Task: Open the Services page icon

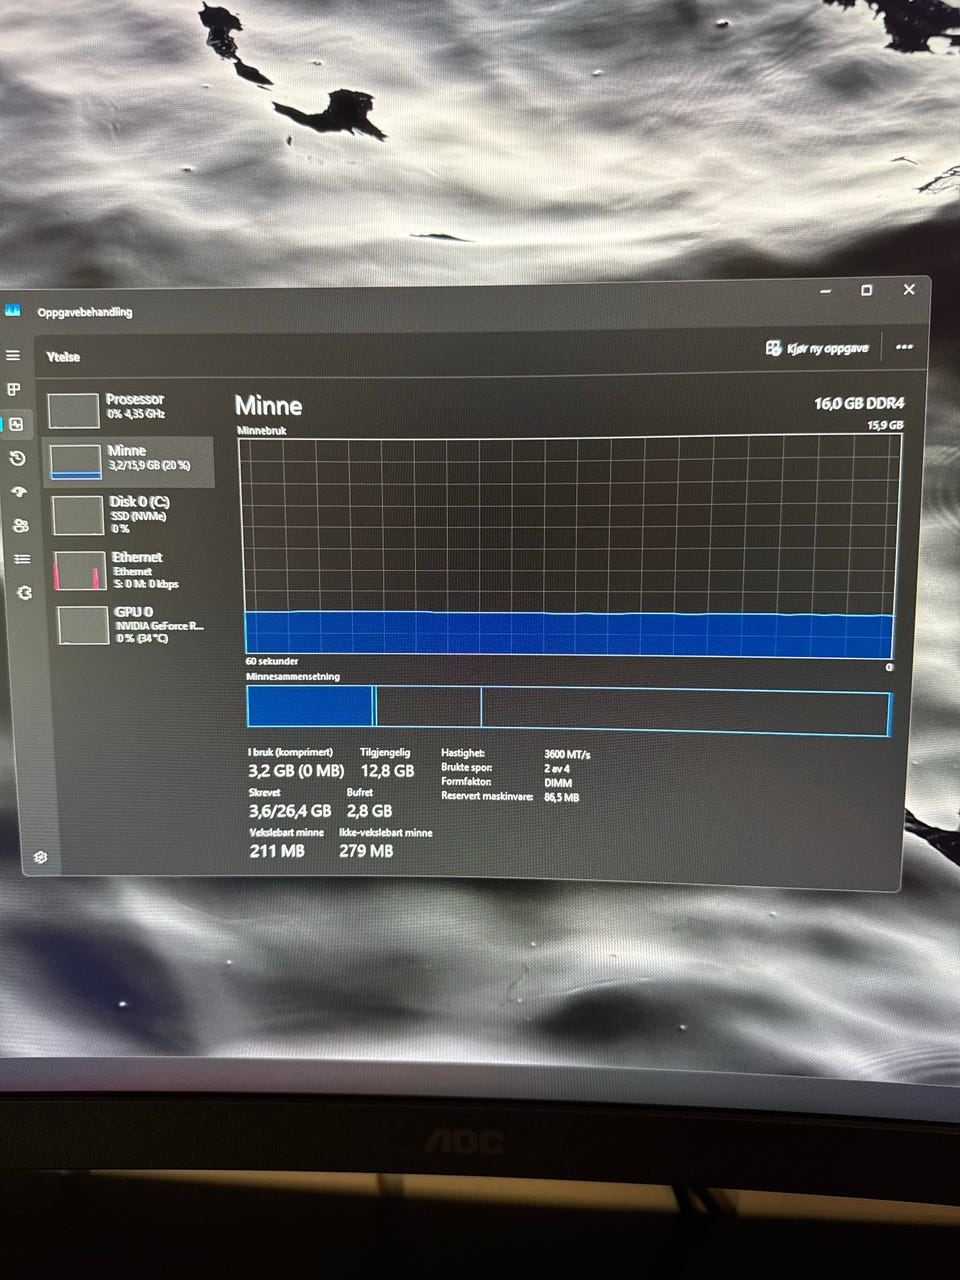Action: tap(25, 592)
